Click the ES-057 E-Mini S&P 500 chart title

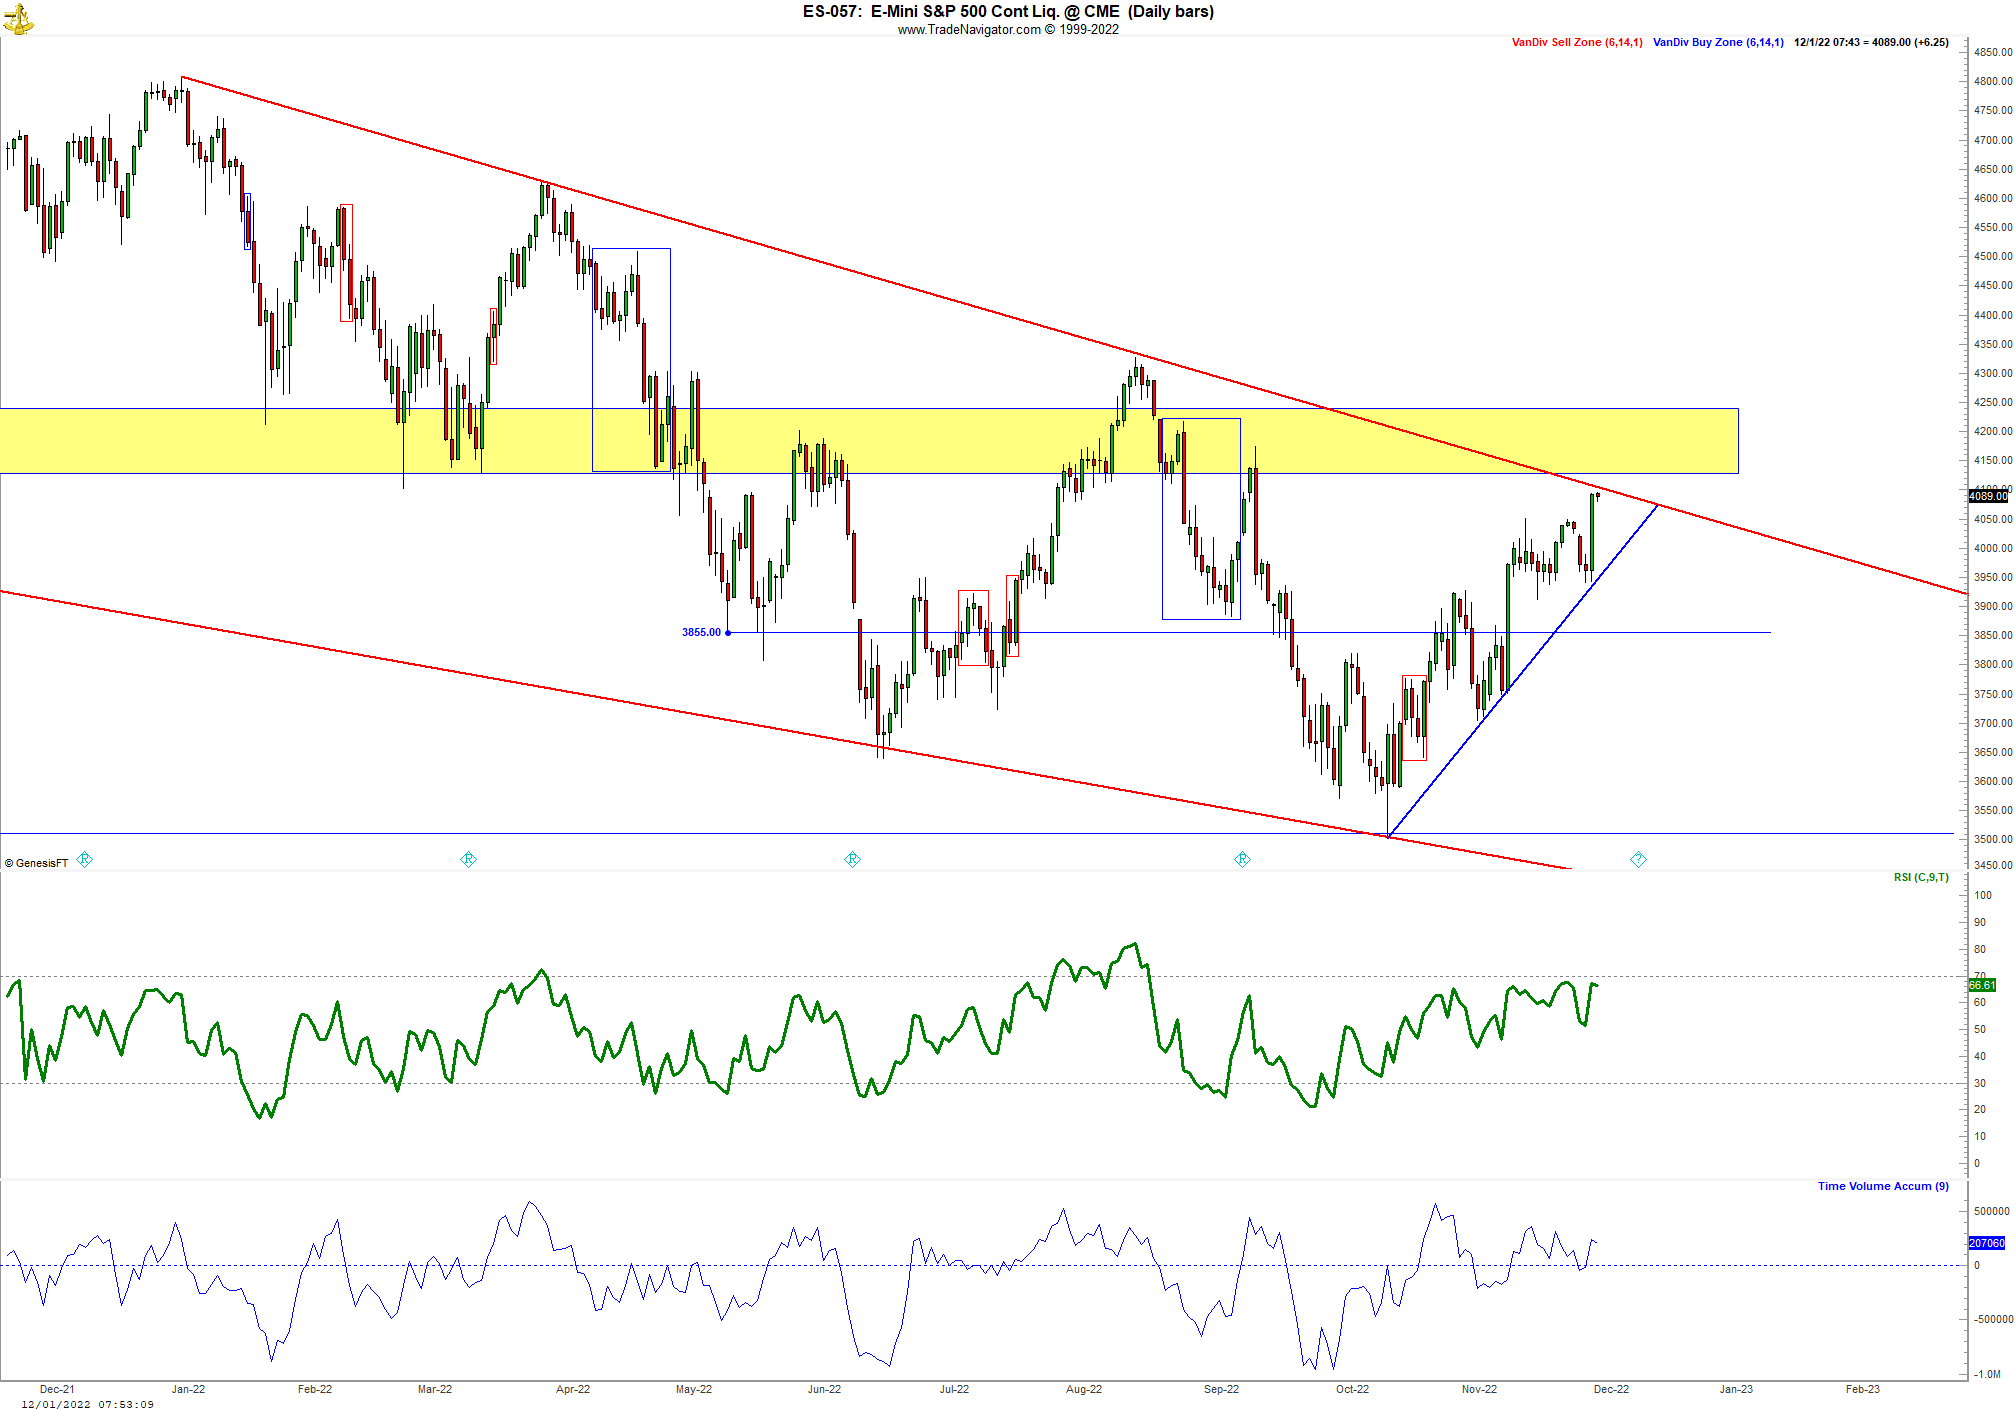tap(1008, 11)
